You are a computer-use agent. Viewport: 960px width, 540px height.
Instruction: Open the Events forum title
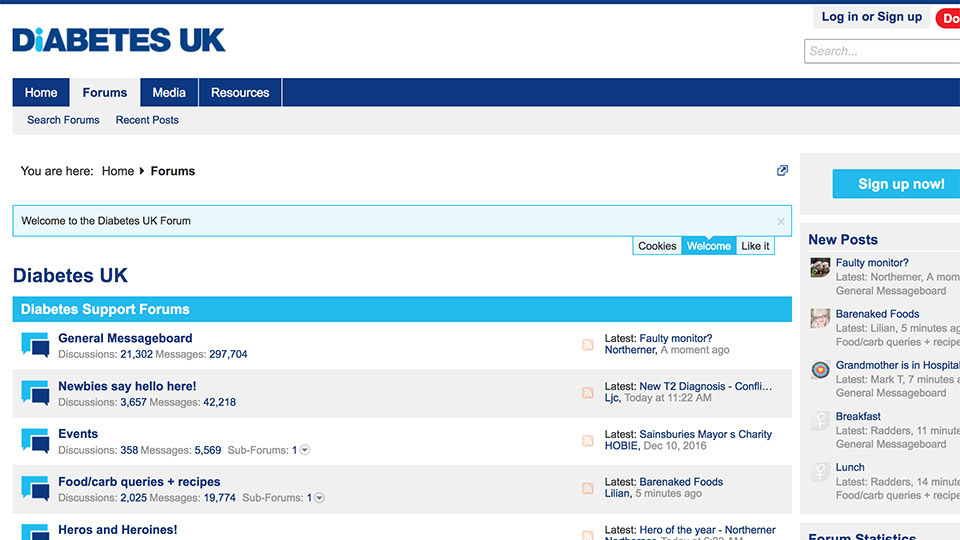(78, 434)
